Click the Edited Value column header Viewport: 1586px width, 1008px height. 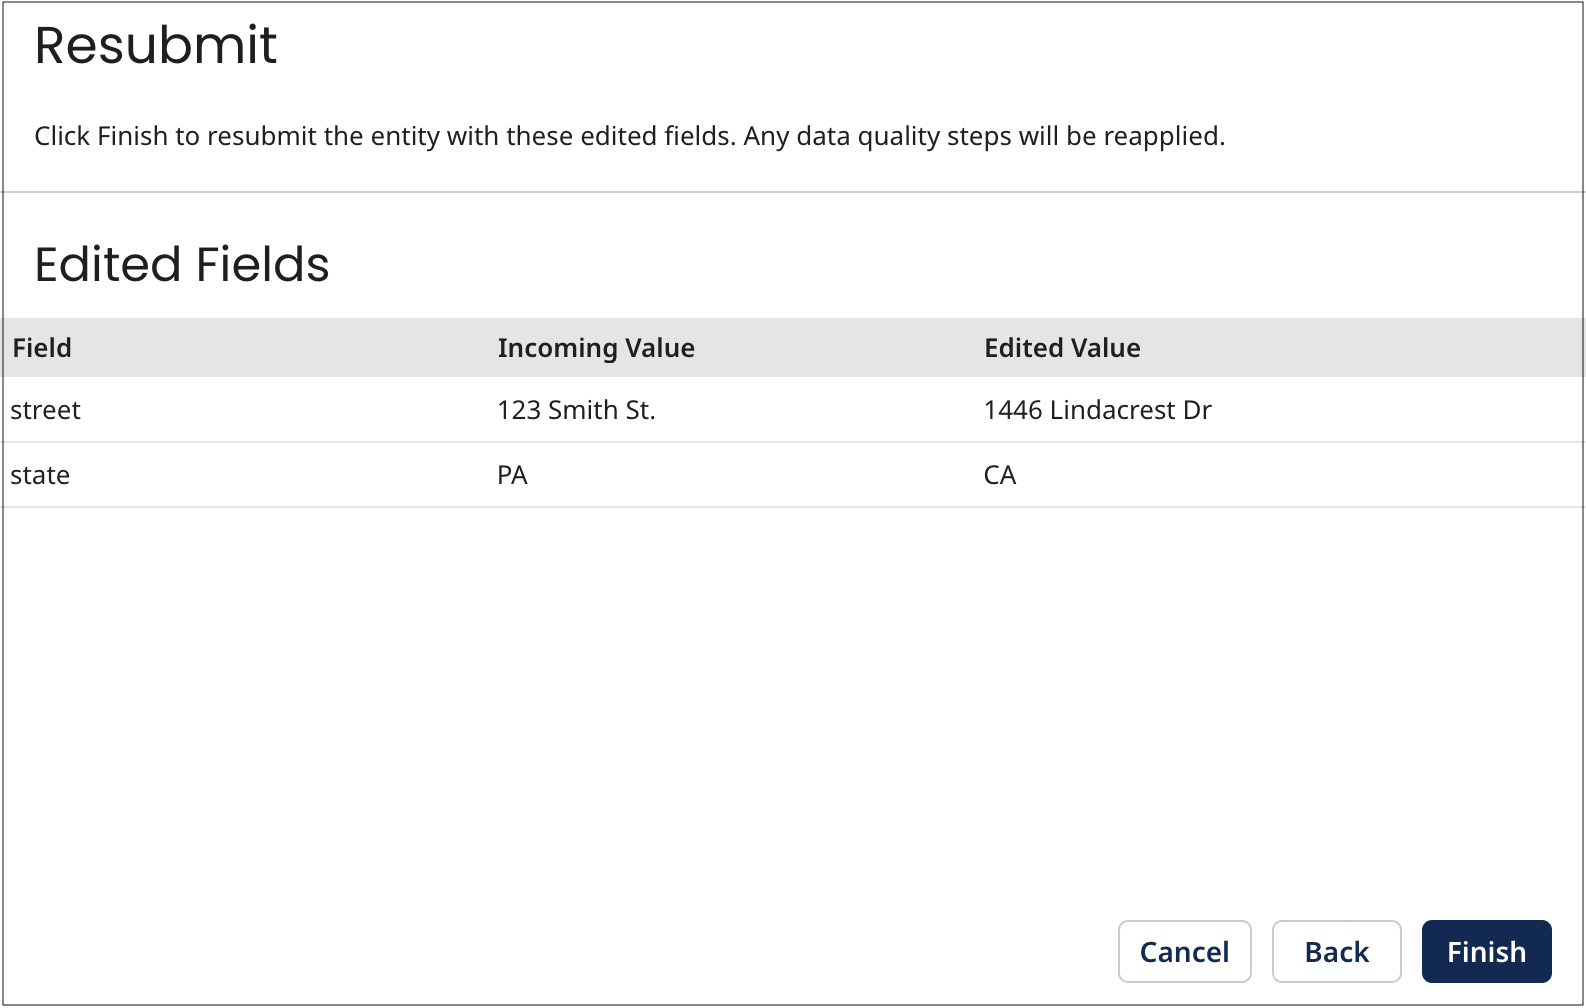(1062, 348)
